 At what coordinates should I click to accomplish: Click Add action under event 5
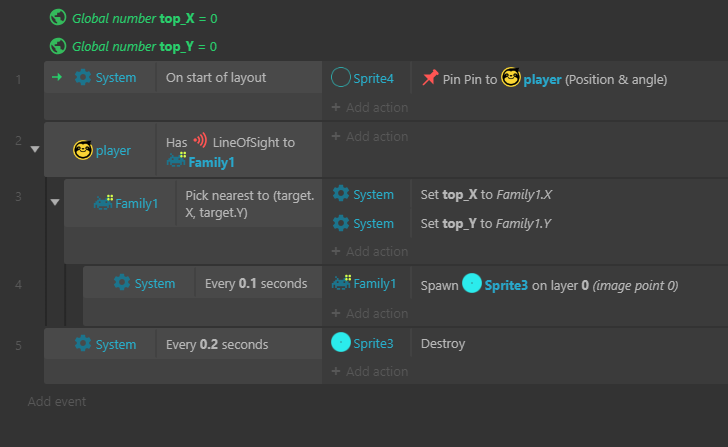click(x=370, y=371)
